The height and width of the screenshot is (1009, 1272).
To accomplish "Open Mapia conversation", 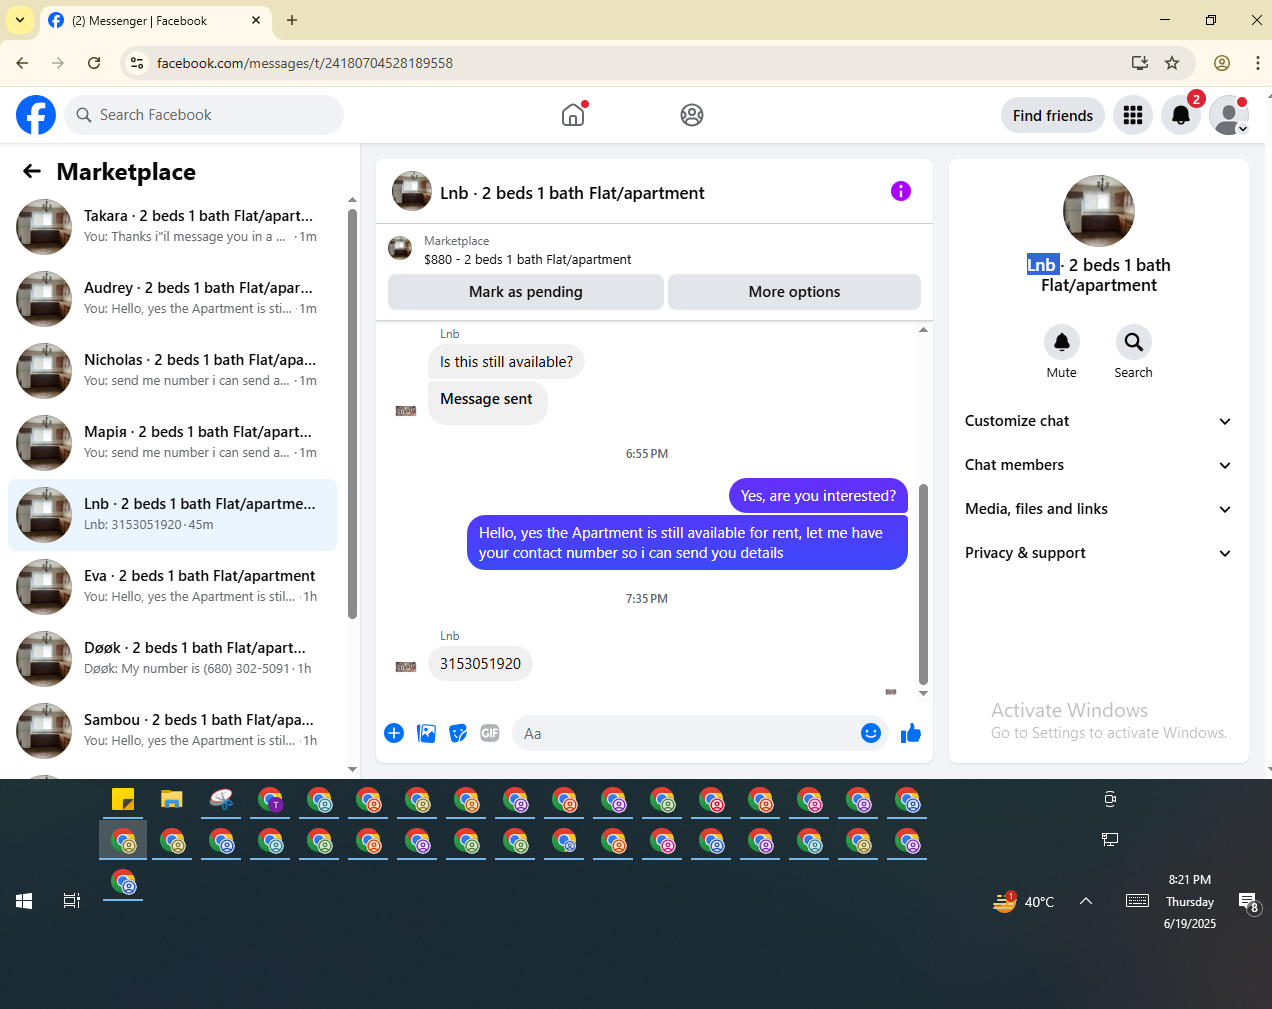I will tap(172, 443).
